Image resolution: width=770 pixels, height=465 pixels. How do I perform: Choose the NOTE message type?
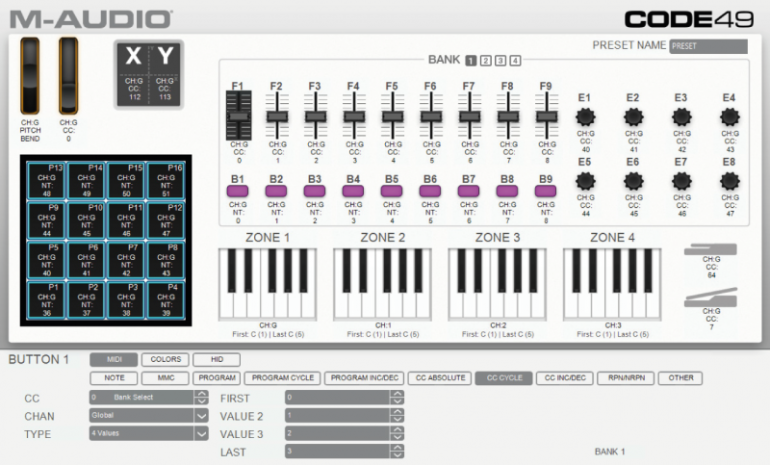point(114,378)
